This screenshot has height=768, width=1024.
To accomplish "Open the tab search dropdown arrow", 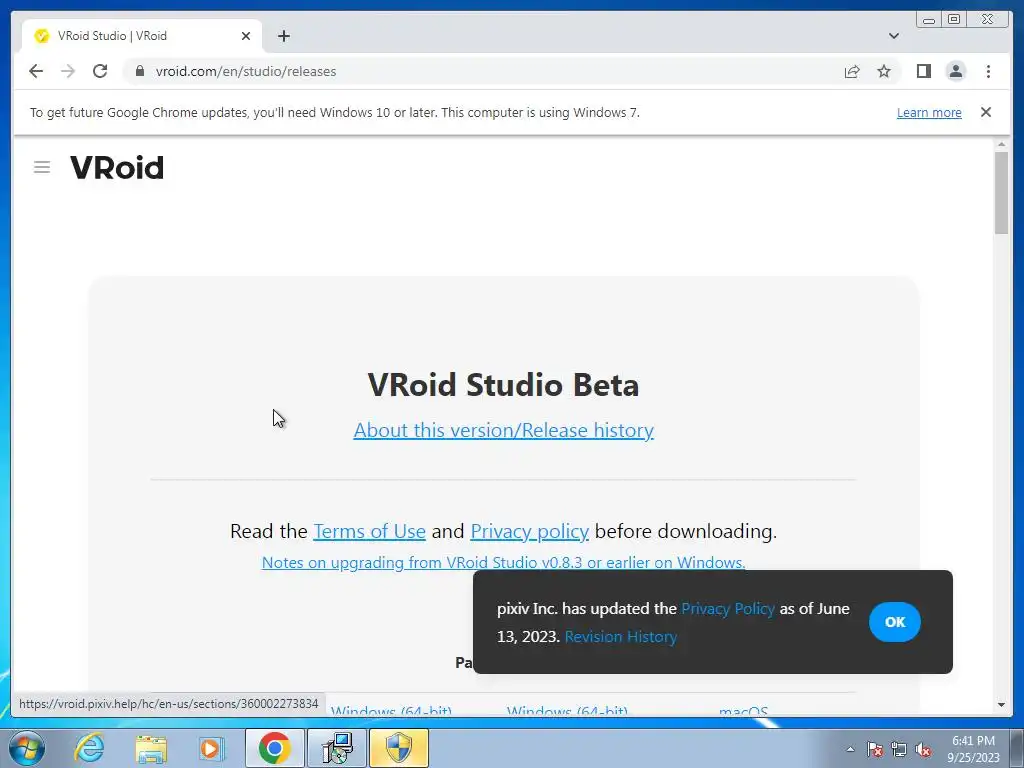I will tap(893, 36).
